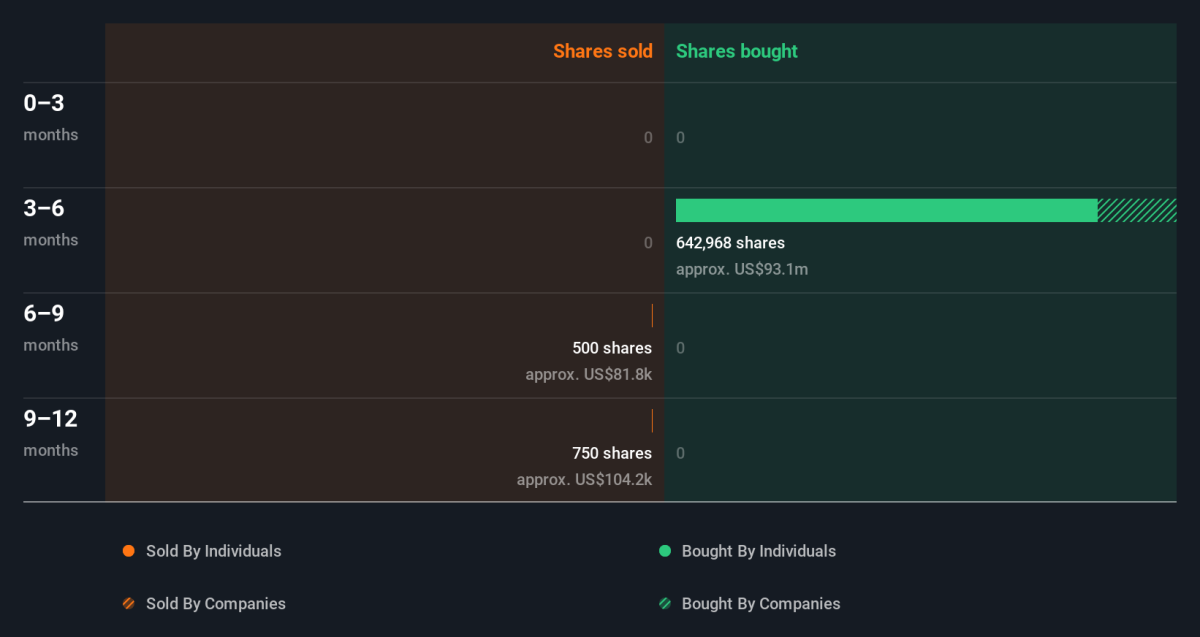Click the striped green Bought By Companies icon

(x=664, y=604)
